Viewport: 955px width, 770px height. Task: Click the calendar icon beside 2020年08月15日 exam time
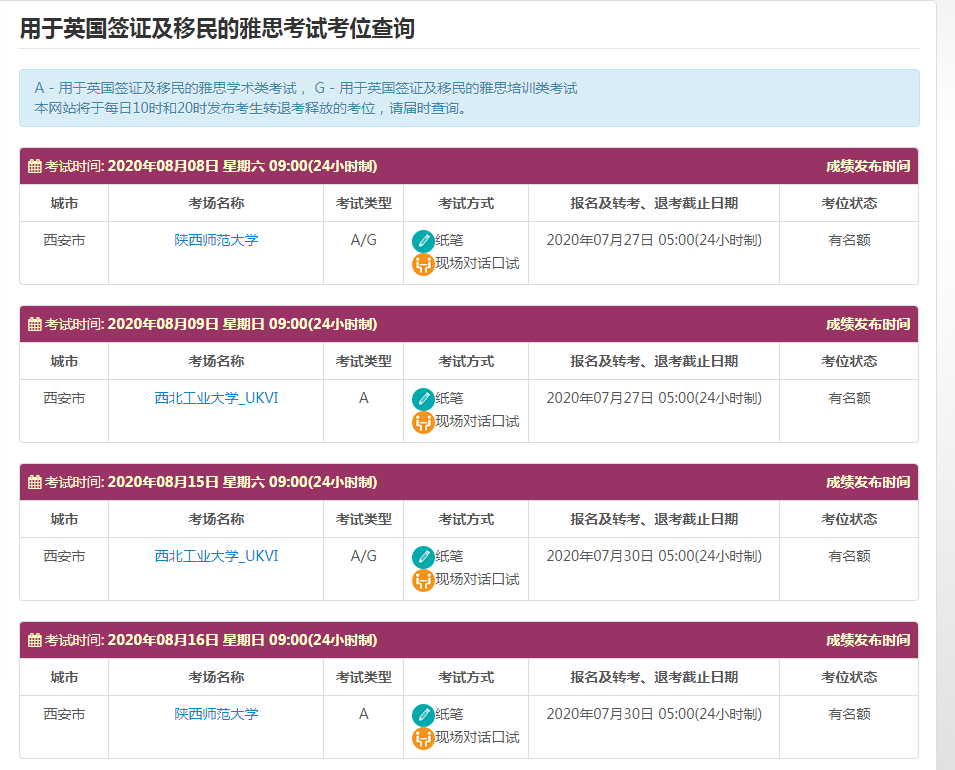click(35, 483)
